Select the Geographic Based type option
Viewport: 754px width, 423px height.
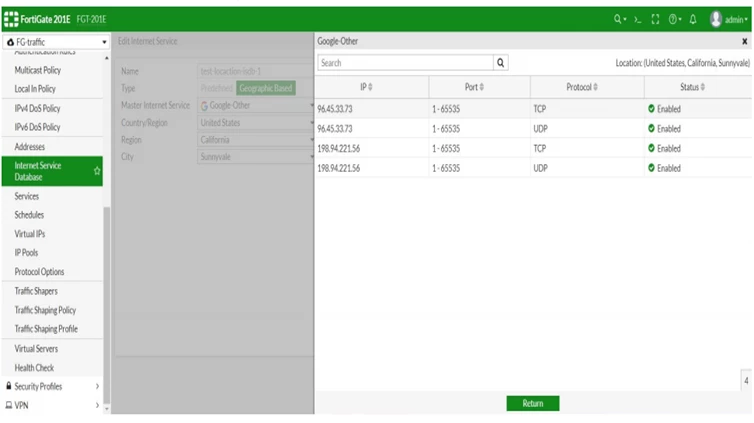point(265,88)
